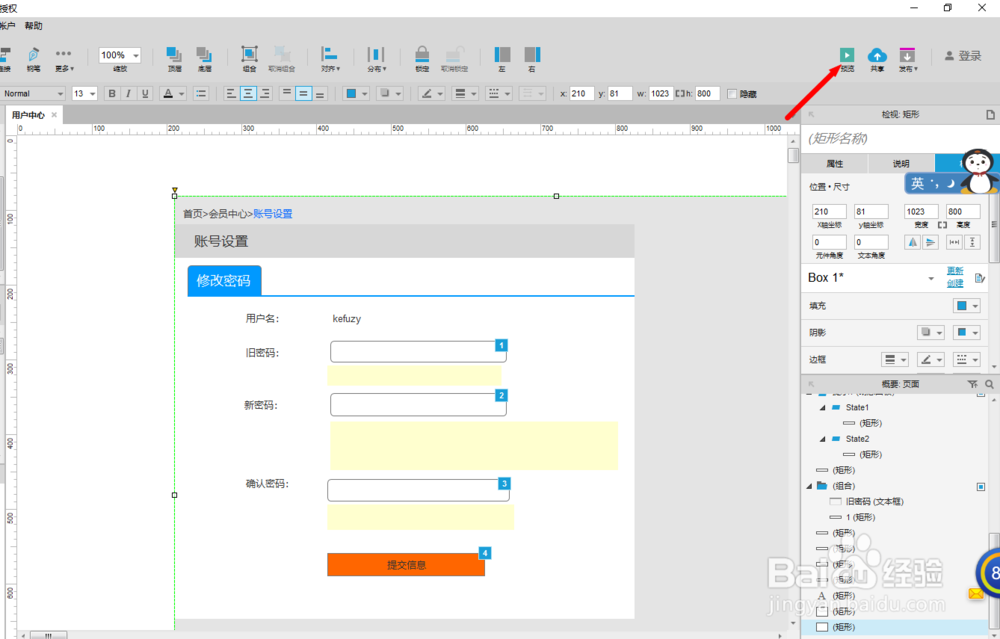
Task: Switch to the Notes (说明) tab
Action: coord(901,164)
